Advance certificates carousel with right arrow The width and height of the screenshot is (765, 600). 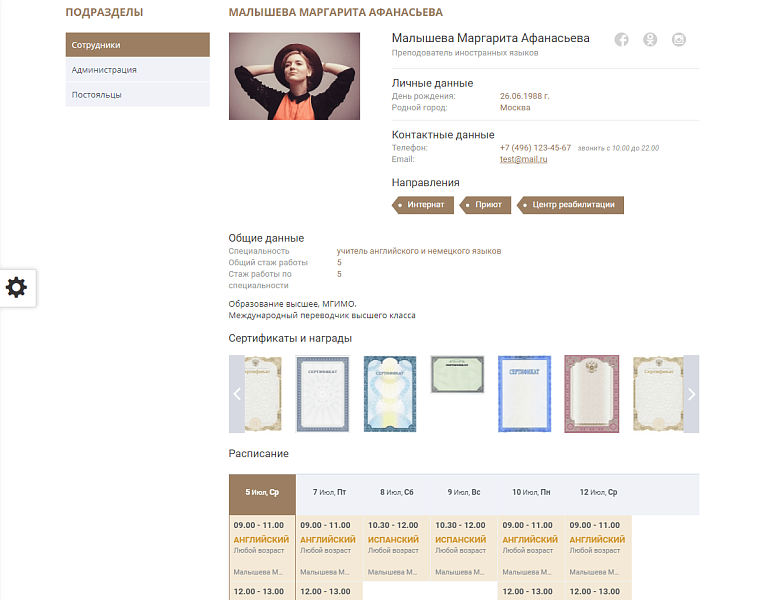coord(691,394)
